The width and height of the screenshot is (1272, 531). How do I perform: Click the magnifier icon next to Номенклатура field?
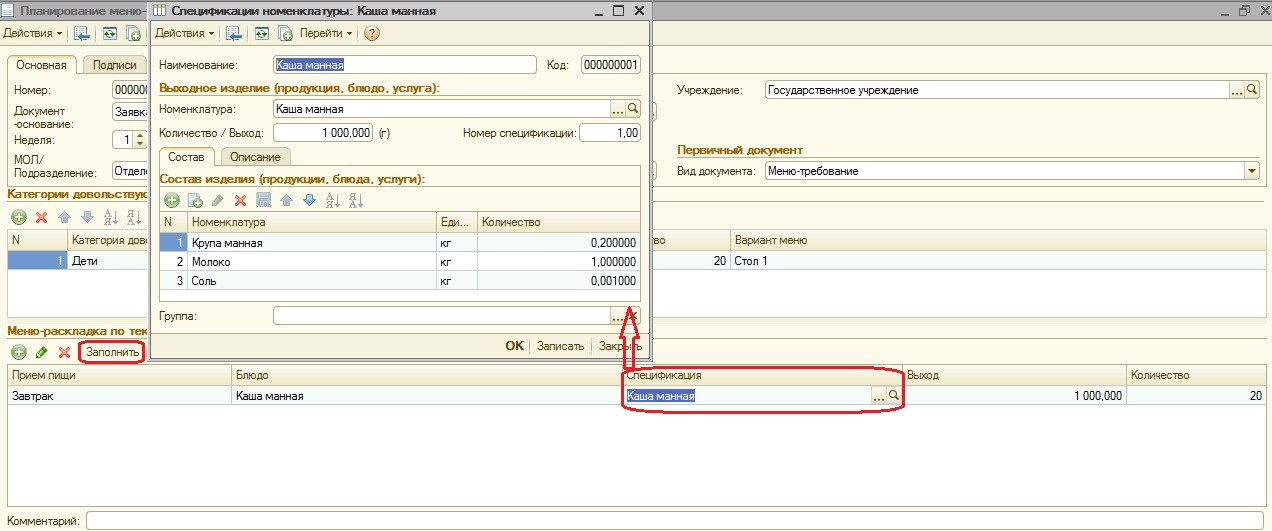[x=632, y=108]
